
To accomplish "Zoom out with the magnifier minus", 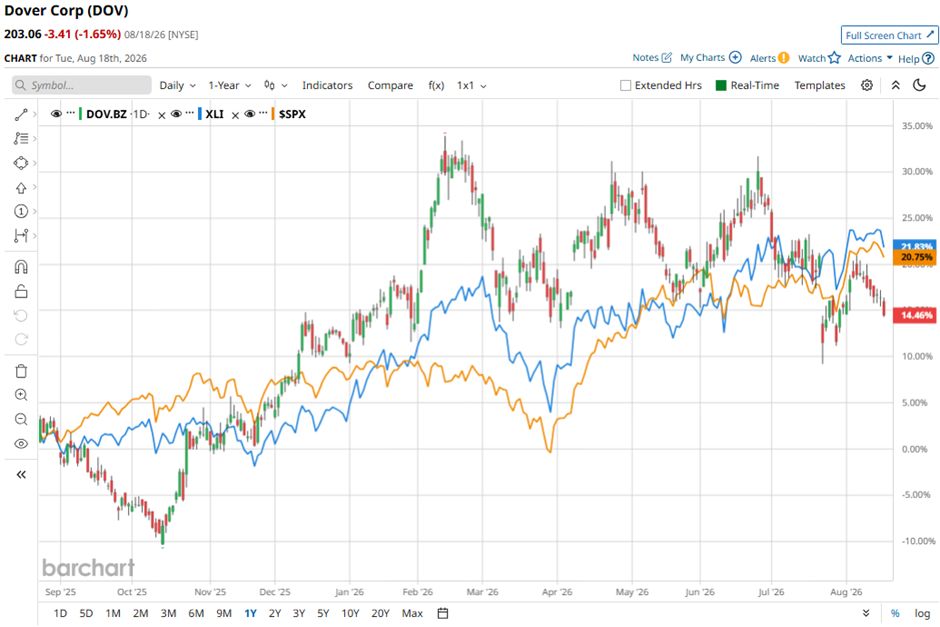I will 21,419.
